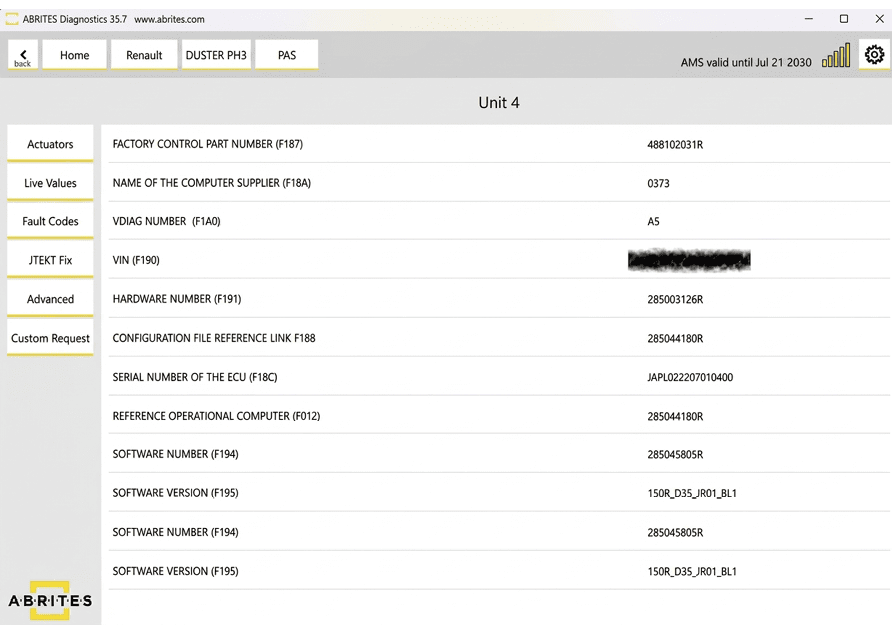Image resolution: width=892 pixels, height=632 pixels.
Task: Open the Actuators section
Action: click(50, 144)
